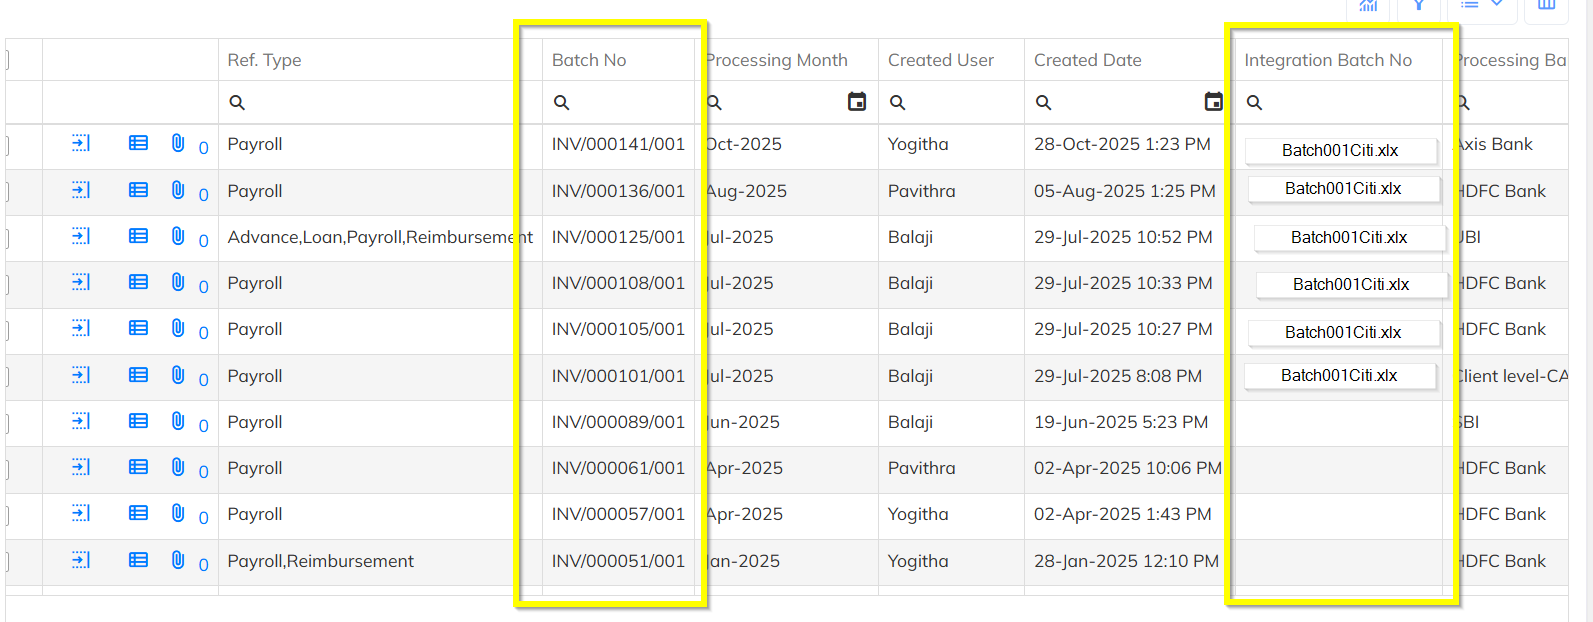Open the Created Date calendar picker
Screen dimensions: 1593x622
[x=1213, y=102]
